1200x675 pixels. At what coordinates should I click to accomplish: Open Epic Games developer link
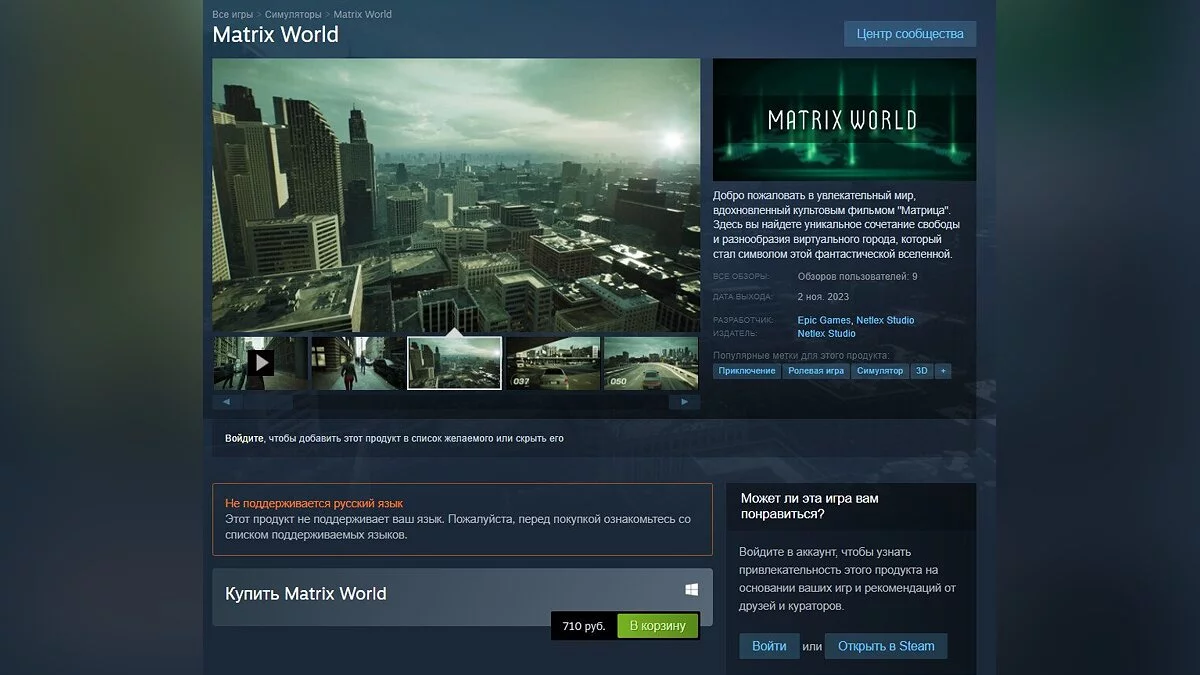click(824, 320)
